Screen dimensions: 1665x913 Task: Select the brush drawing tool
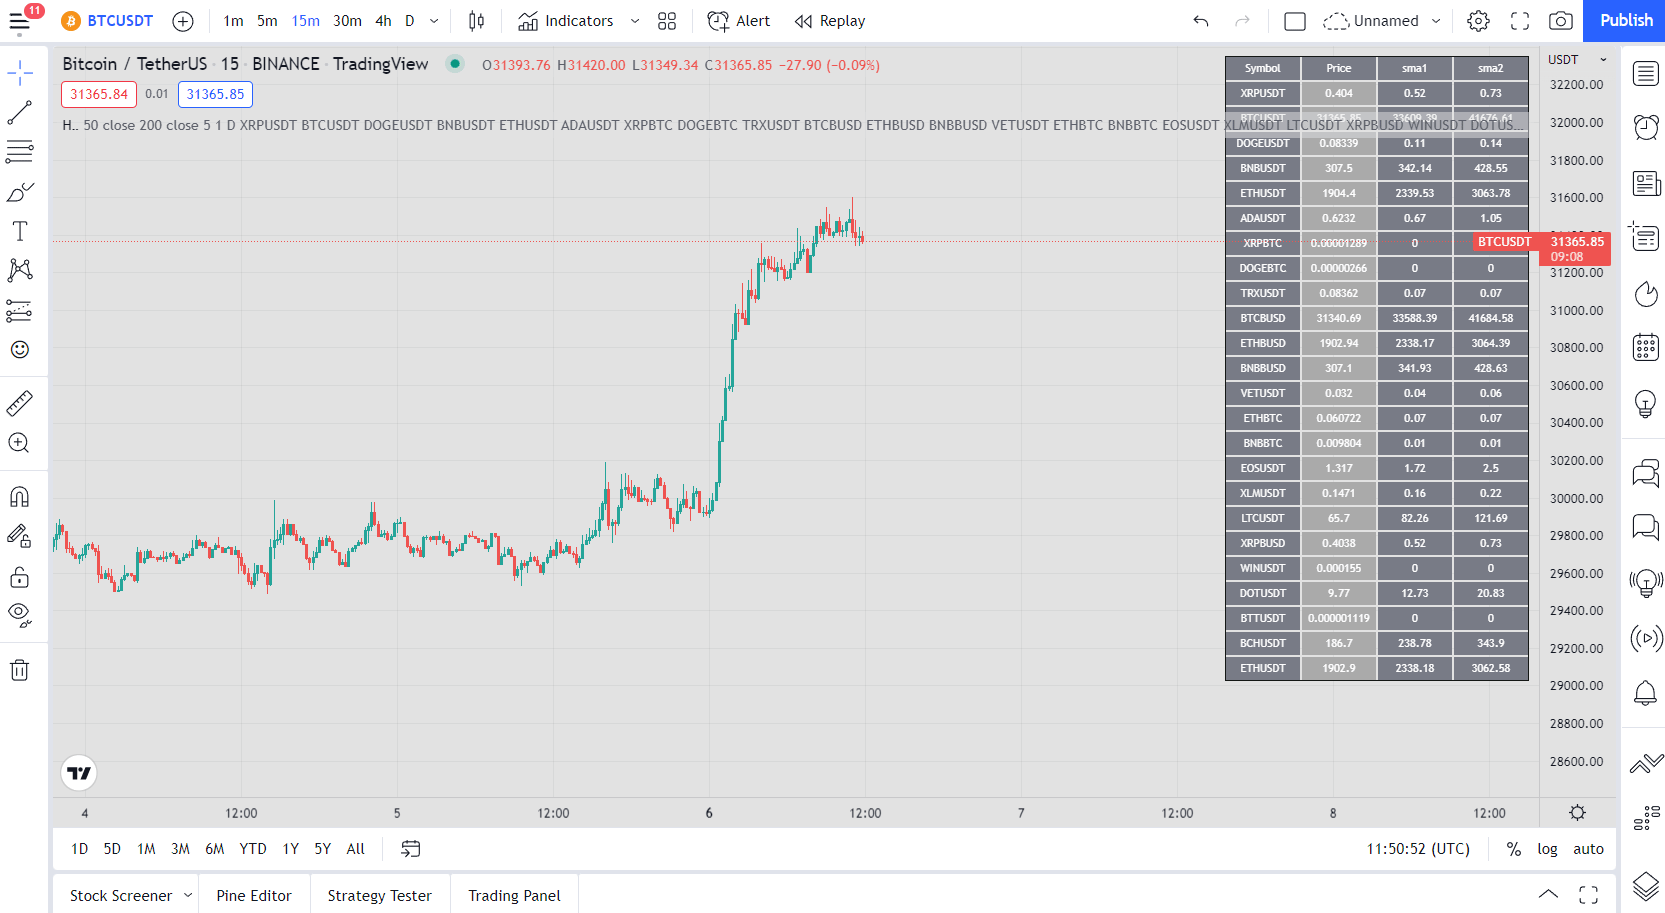pos(20,191)
